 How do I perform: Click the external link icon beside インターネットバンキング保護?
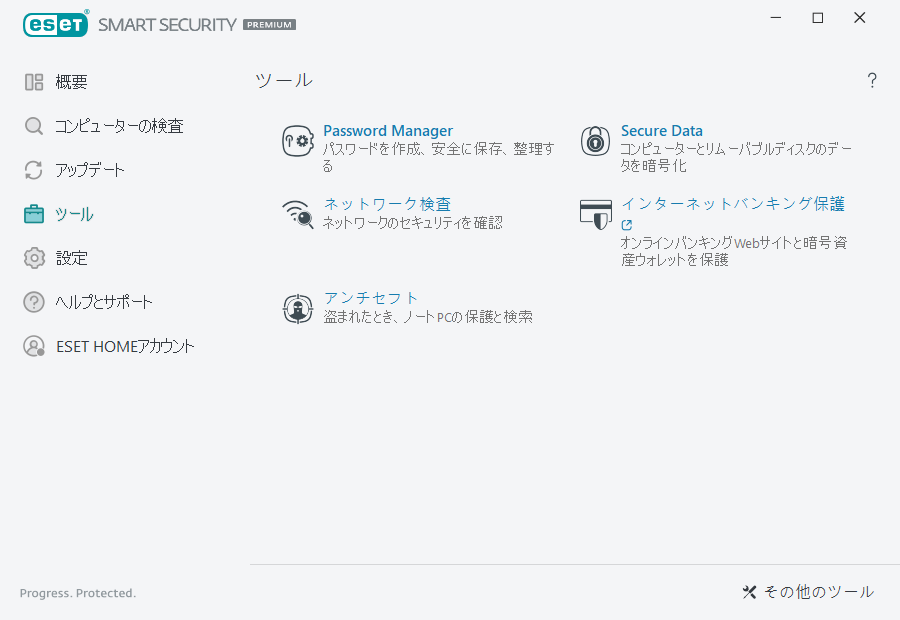pos(627,223)
